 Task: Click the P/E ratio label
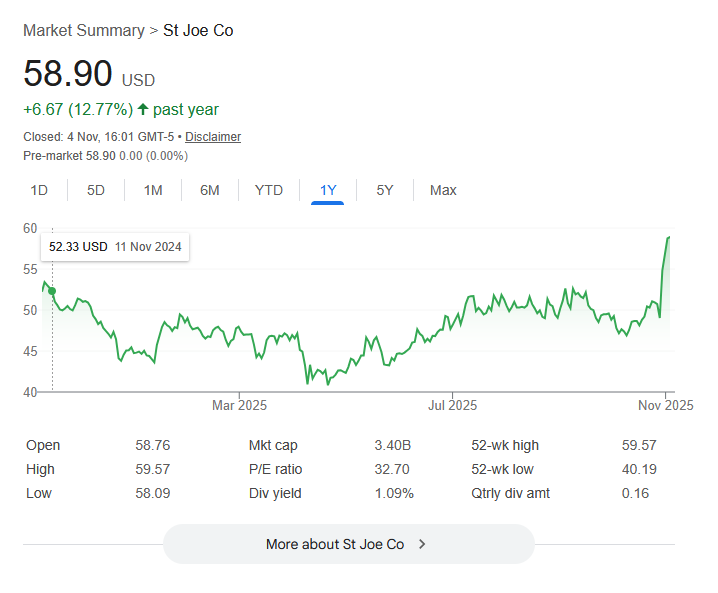[x=276, y=469]
